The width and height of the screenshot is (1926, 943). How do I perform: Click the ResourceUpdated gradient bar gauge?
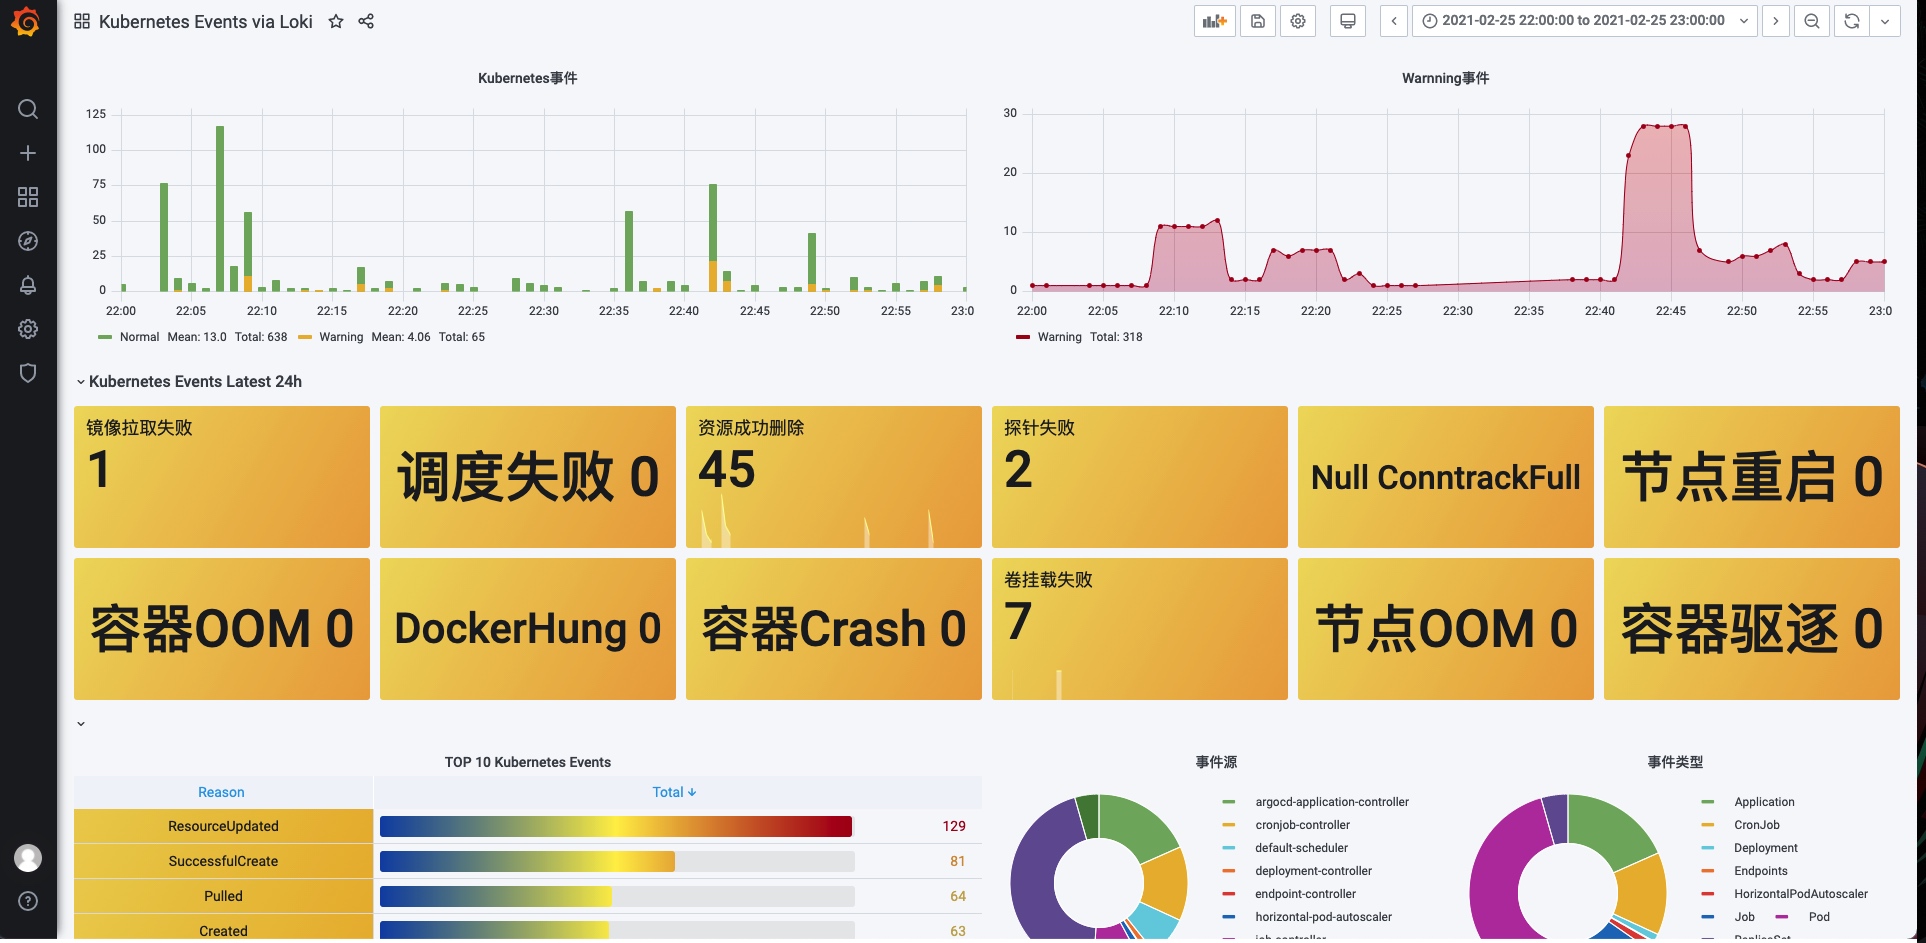(x=616, y=826)
